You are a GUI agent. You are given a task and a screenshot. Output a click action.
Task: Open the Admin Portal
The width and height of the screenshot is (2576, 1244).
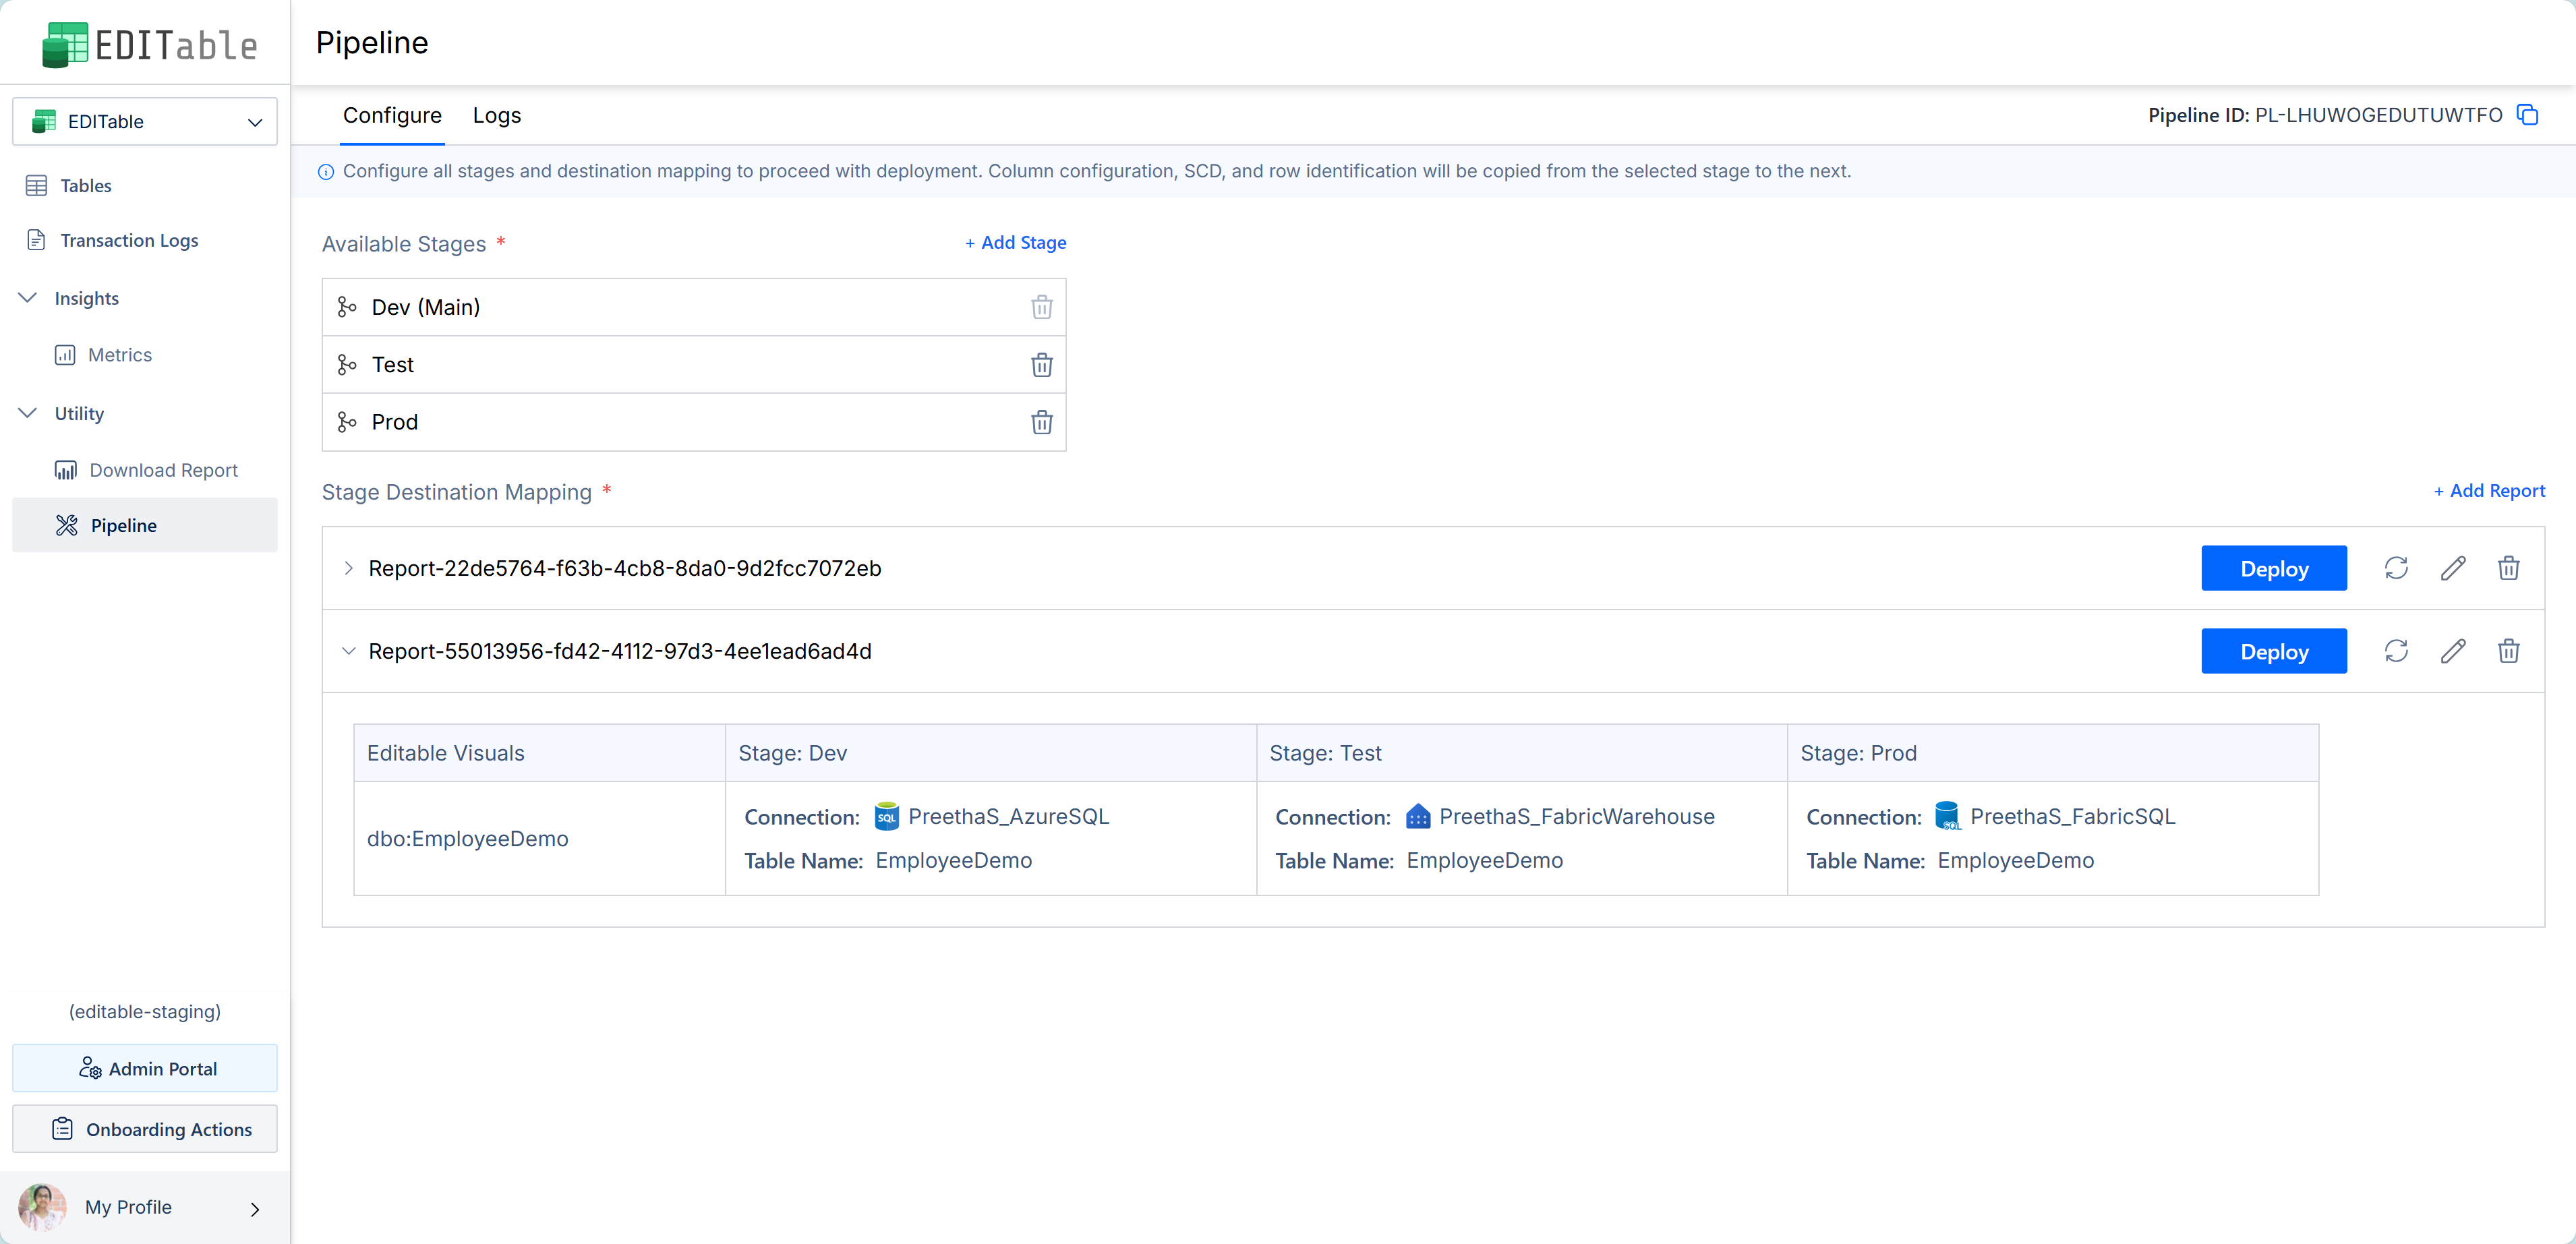tap(145, 1068)
